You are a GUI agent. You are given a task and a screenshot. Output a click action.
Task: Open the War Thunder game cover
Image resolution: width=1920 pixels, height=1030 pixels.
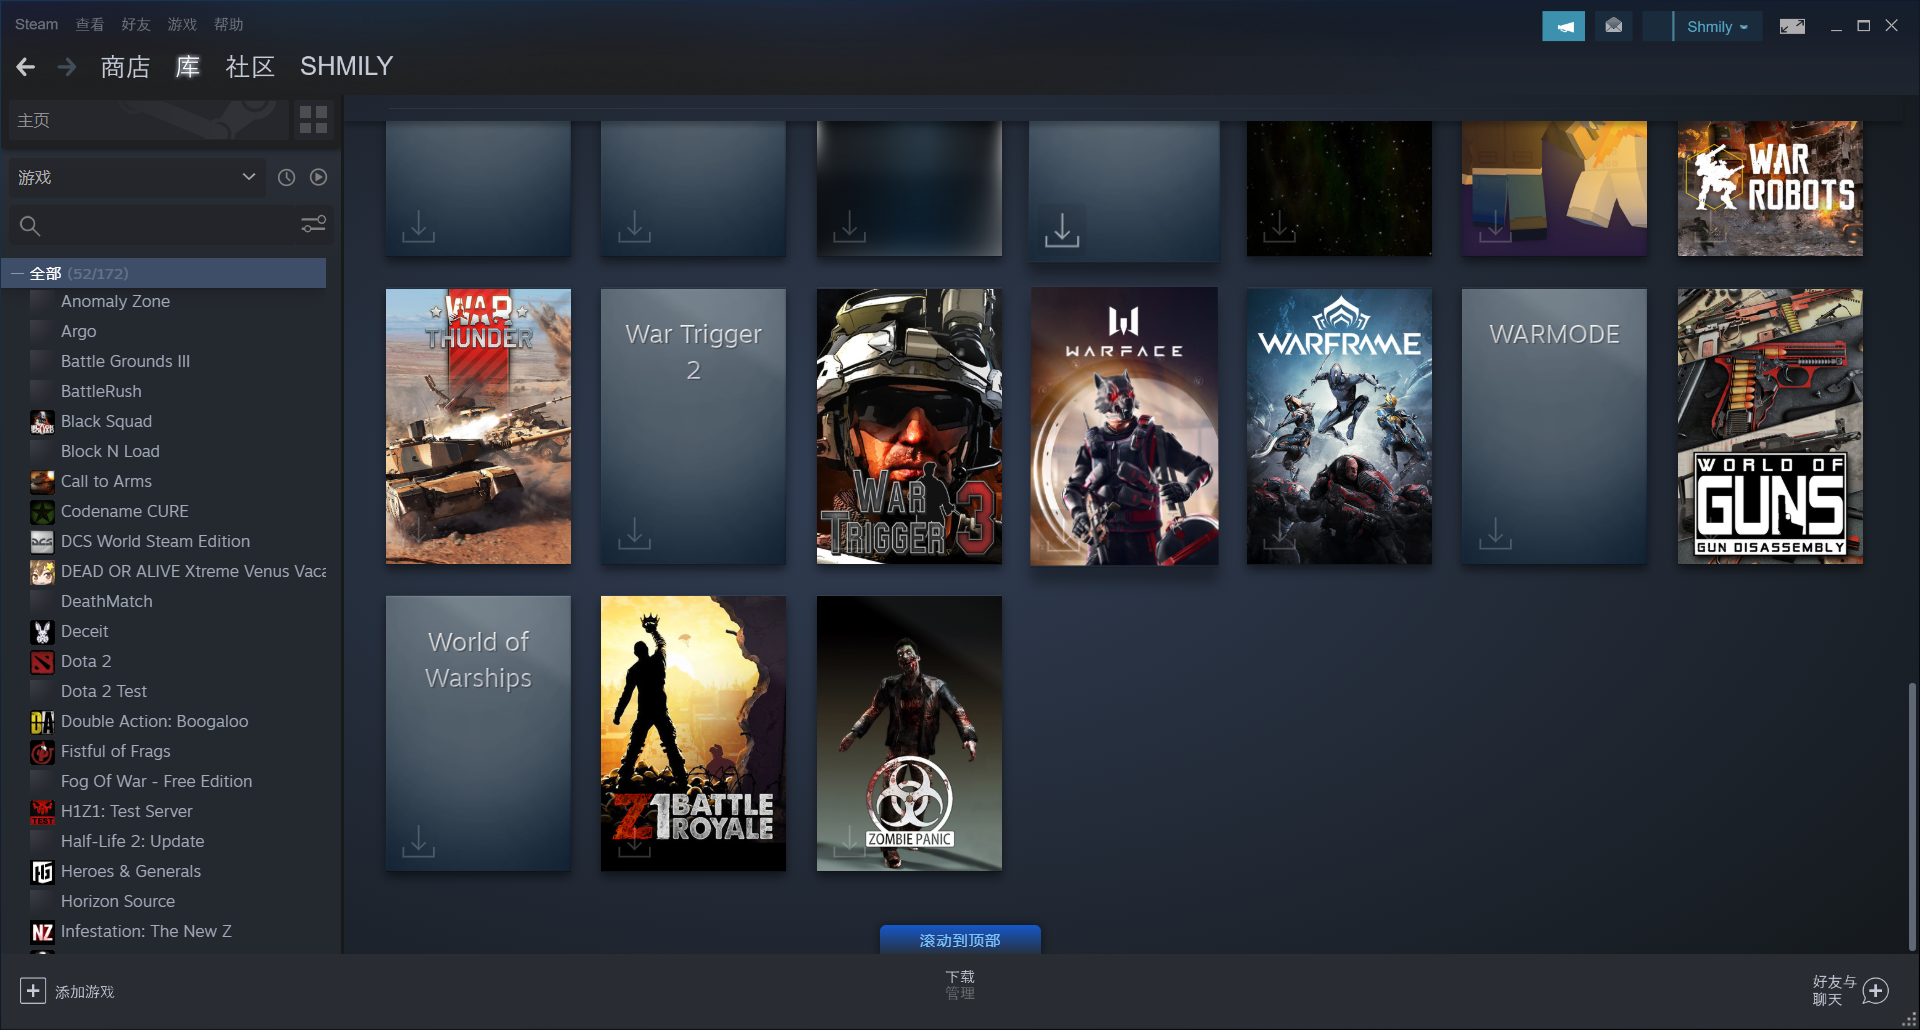478,426
